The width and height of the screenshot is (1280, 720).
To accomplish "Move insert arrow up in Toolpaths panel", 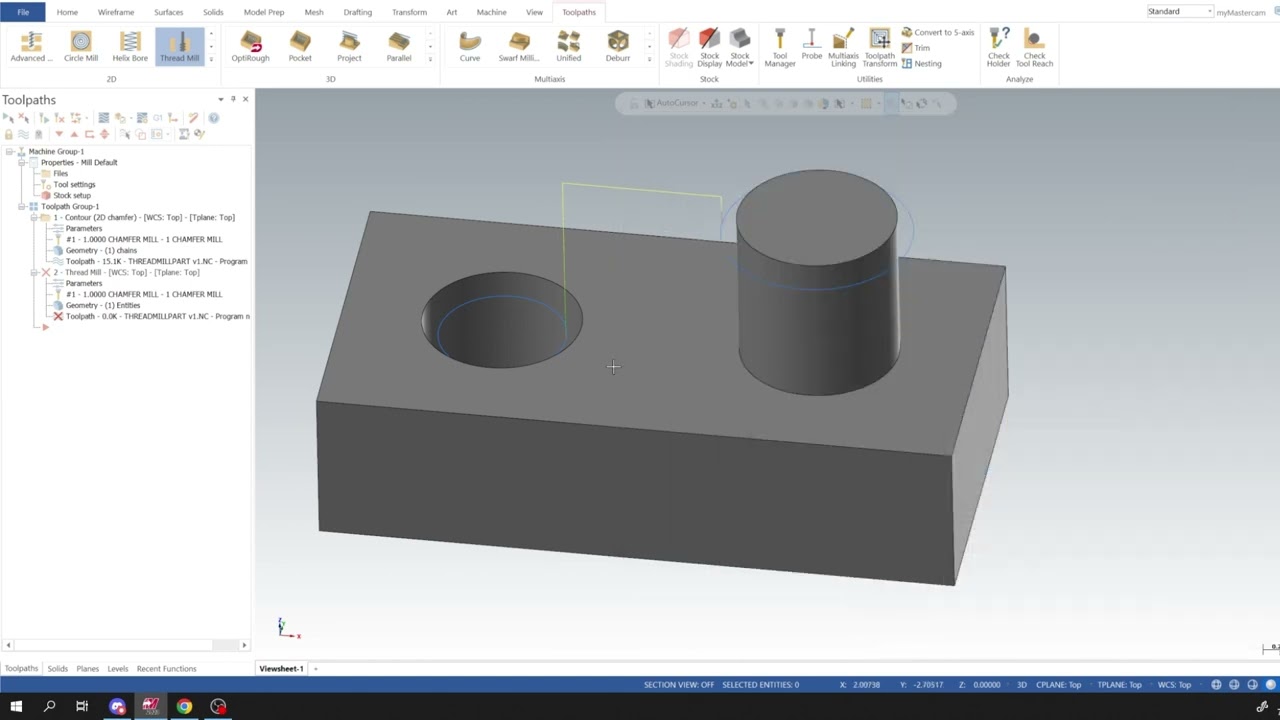I will [74, 134].
